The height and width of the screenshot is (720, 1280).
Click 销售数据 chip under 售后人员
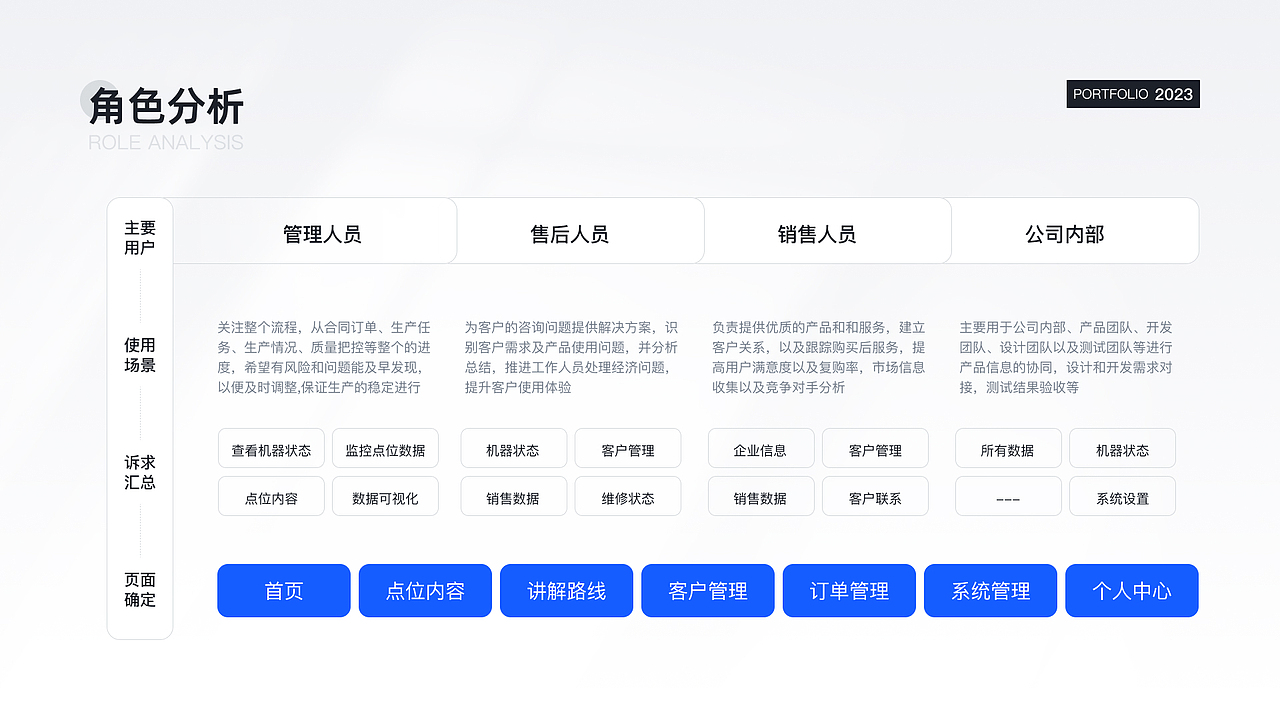click(x=514, y=497)
